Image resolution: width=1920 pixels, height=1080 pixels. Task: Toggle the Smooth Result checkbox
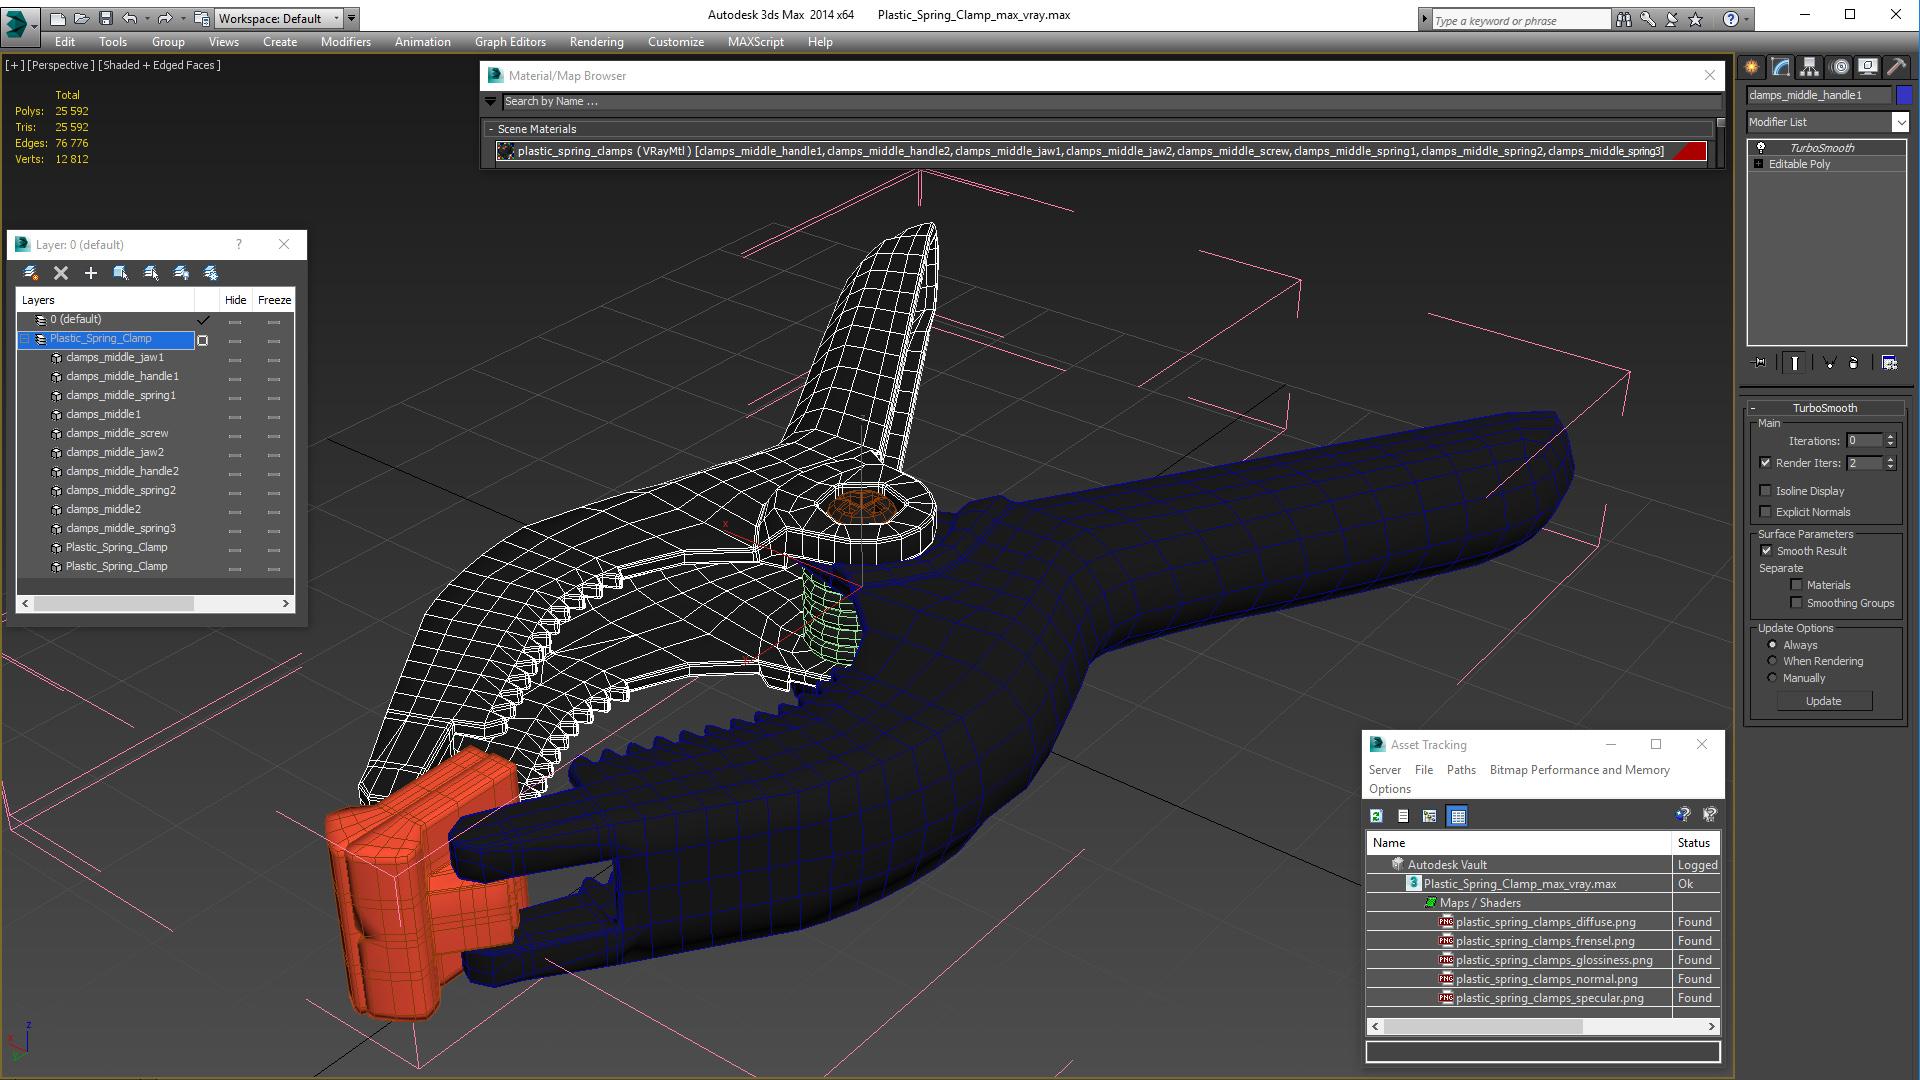[x=1766, y=551]
